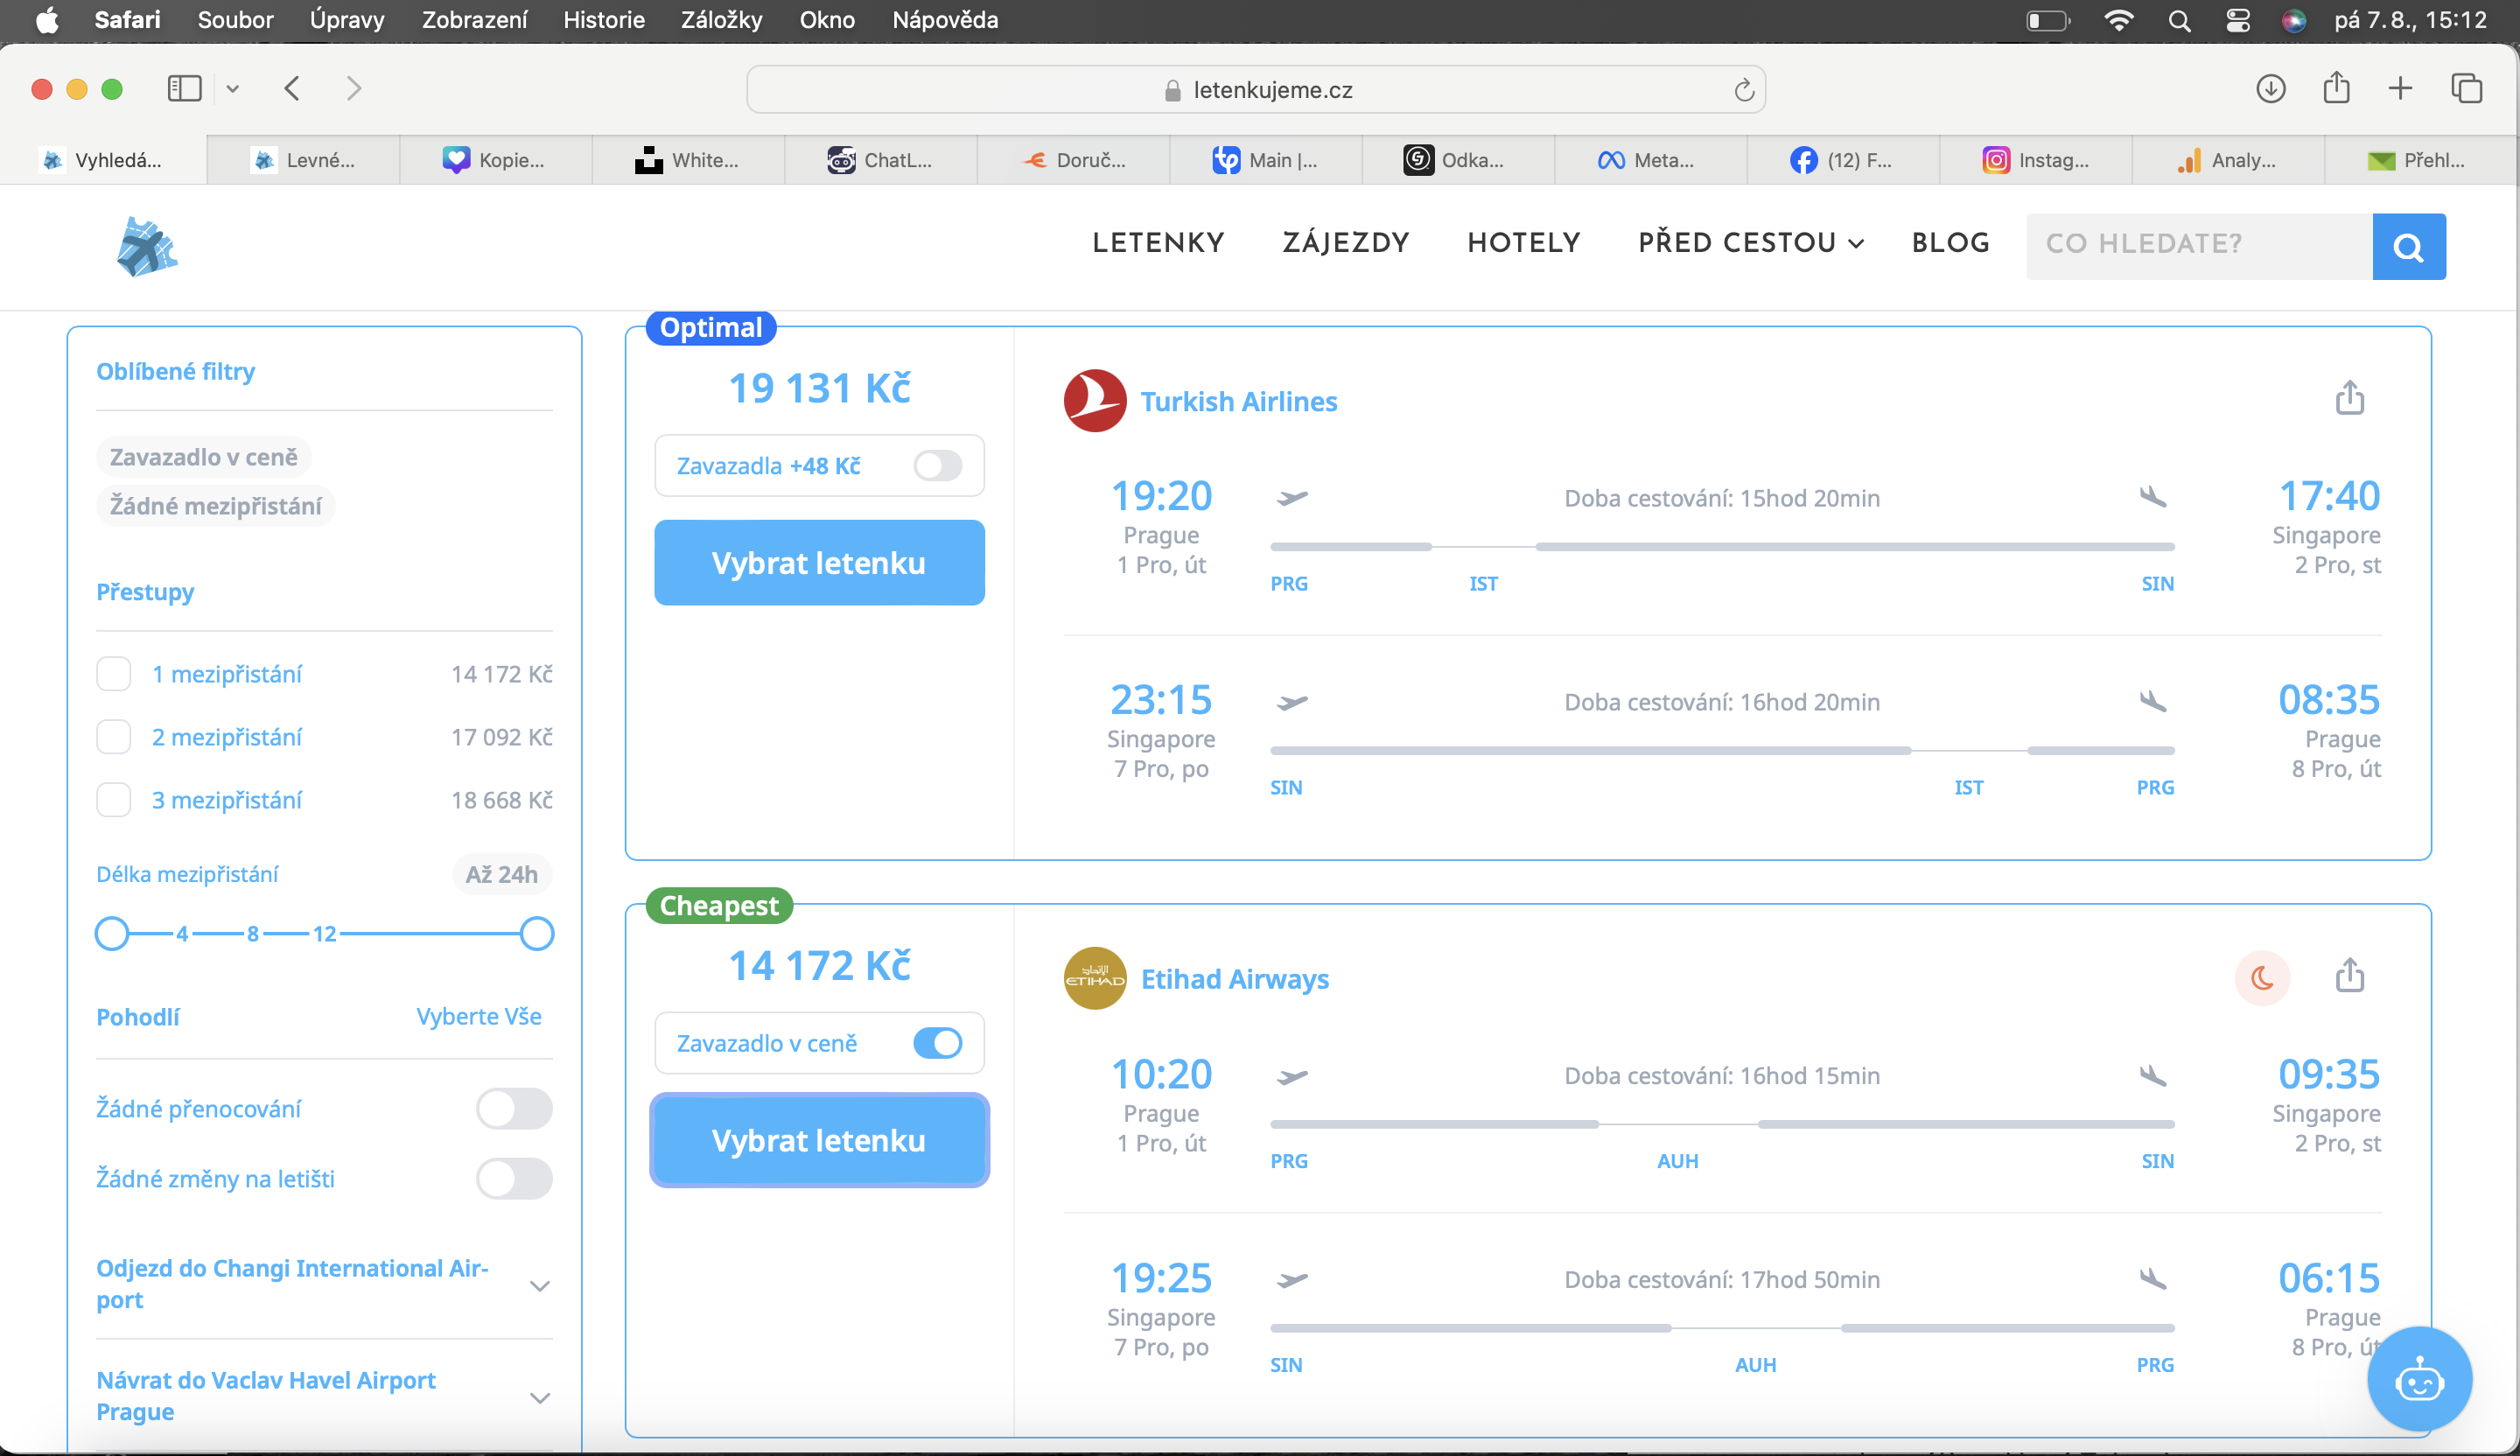Viewport: 2520px width, 1456px height.
Task: Share the Turkish Airlines flight offer
Action: [2349, 398]
